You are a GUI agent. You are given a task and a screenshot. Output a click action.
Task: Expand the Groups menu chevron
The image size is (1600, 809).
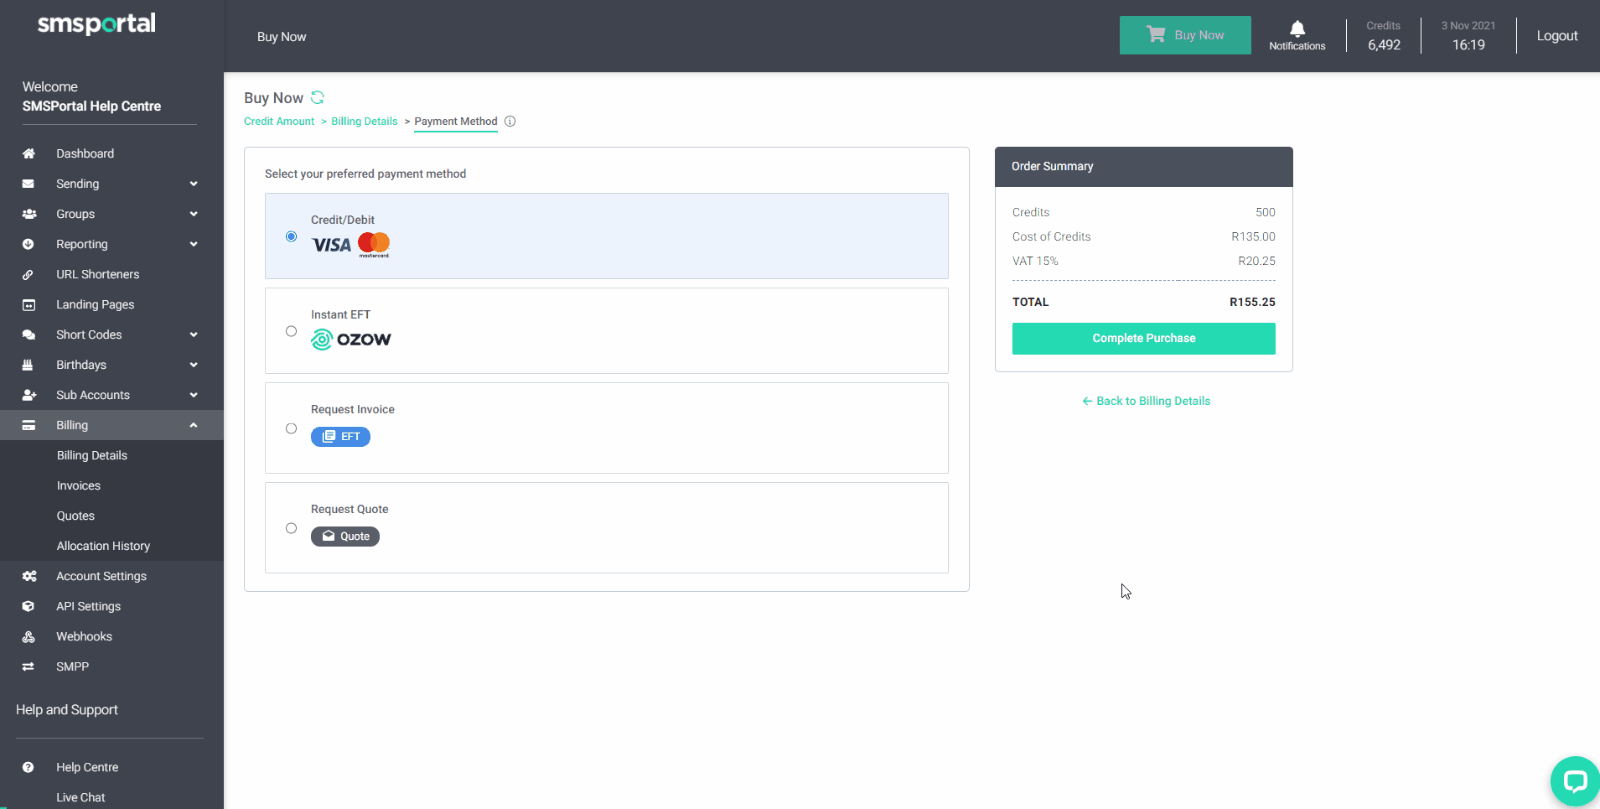pyautogui.click(x=194, y=214)
